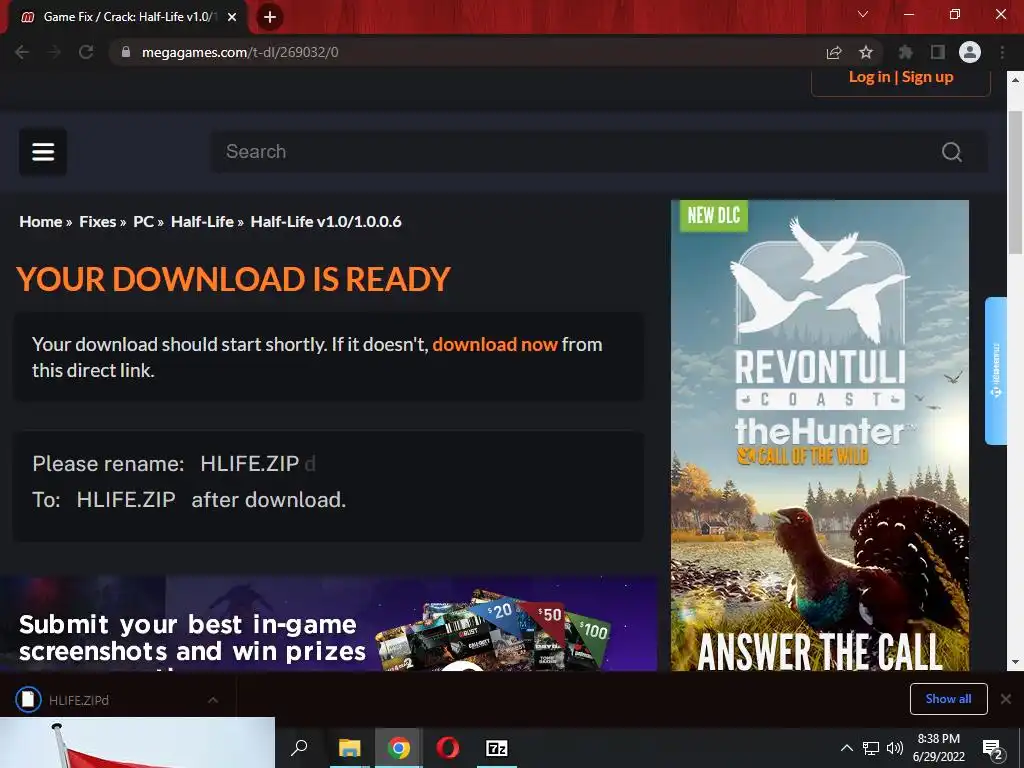This screenshot has height=768, width=1024.
Task: Open File Explorer from taskbar
Action: coord(349,748)
